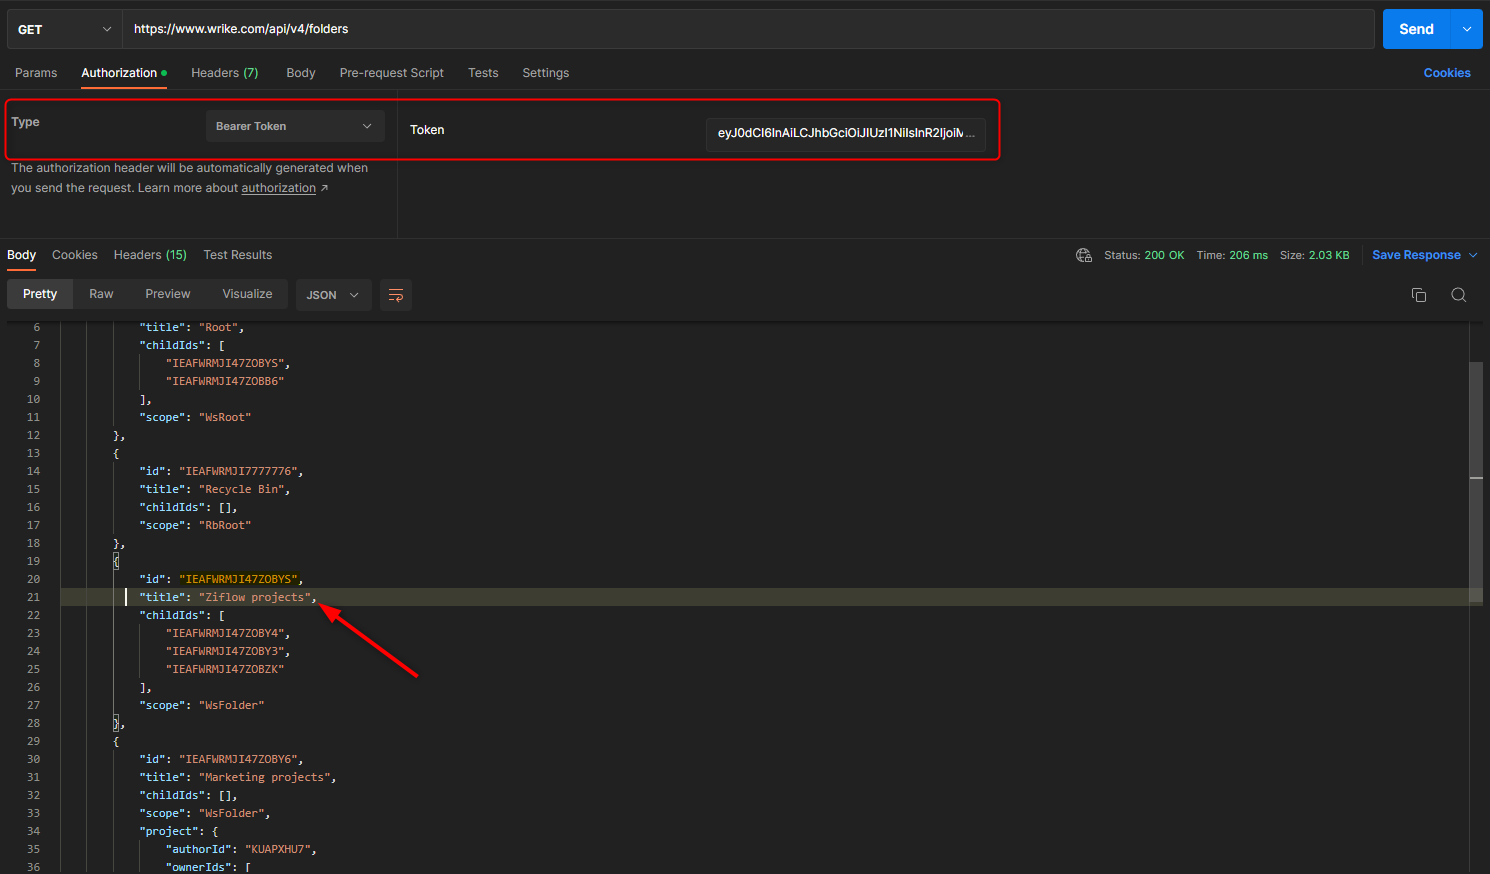Click the network globe icon beside Status
Image resolution: width=1490 pixels, height=874 pixels.
pos(1083,255)
